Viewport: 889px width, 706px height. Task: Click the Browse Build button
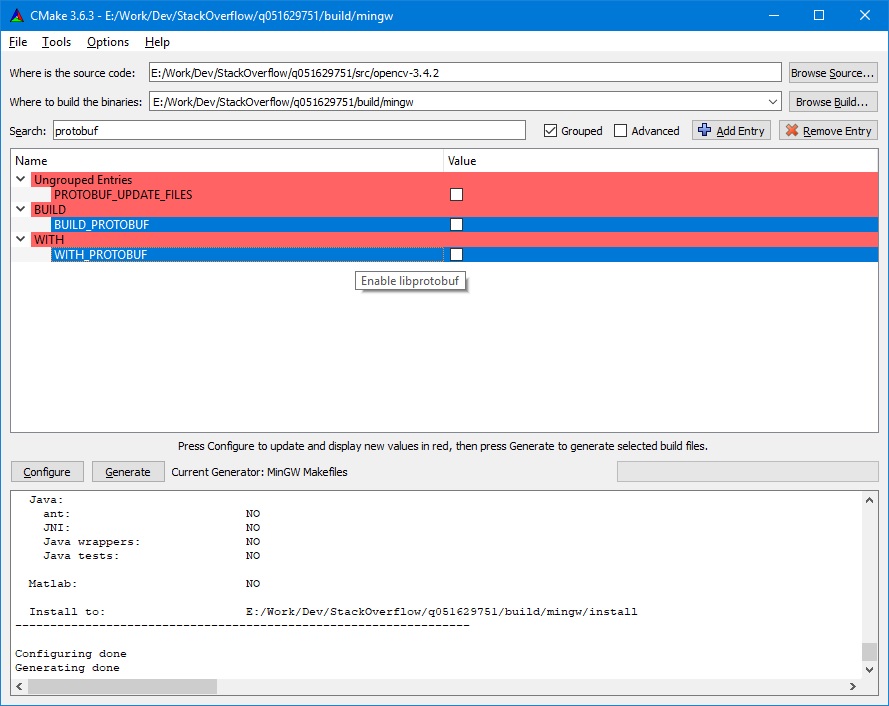click(833, 102)
